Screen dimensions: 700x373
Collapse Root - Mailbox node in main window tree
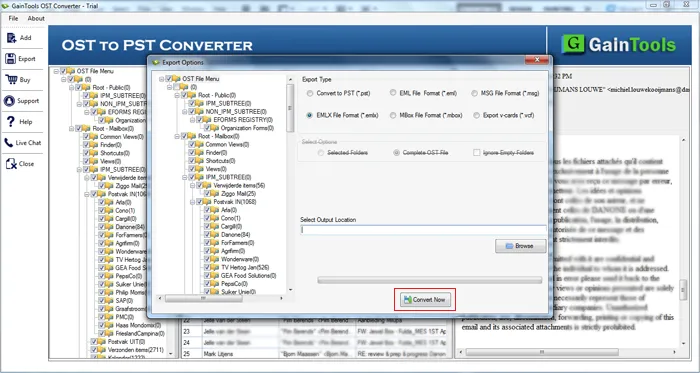pyautogui.click(x=71, y=128)
